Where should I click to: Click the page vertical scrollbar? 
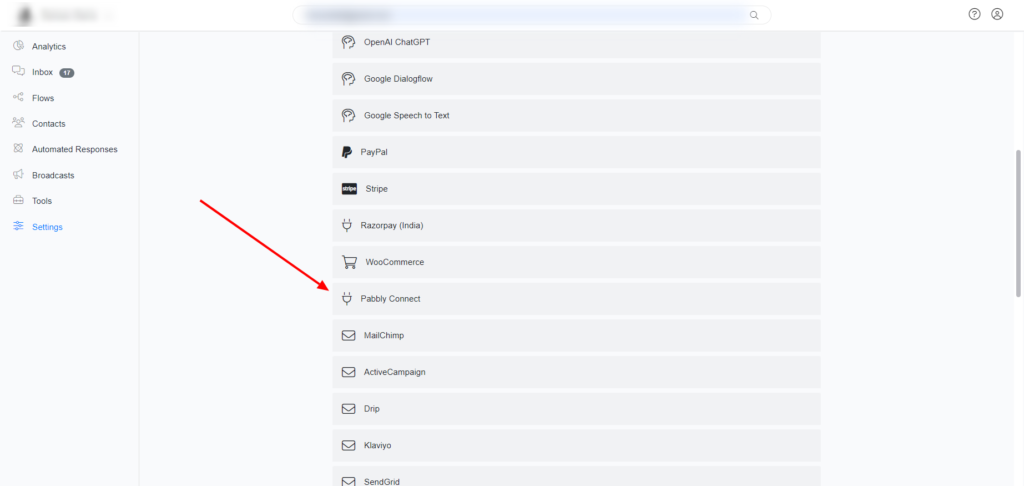tap(1019, 222)
